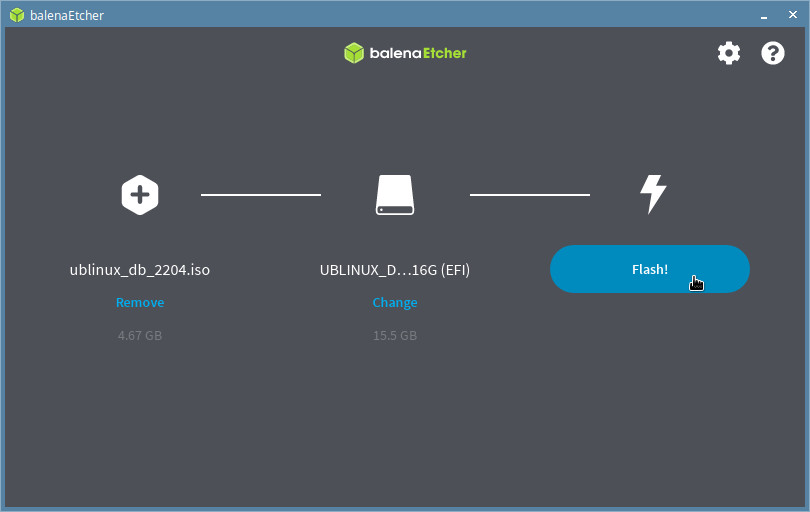The image size is (810, 512).
Task: Change the target drive
Action: [395, 302]
